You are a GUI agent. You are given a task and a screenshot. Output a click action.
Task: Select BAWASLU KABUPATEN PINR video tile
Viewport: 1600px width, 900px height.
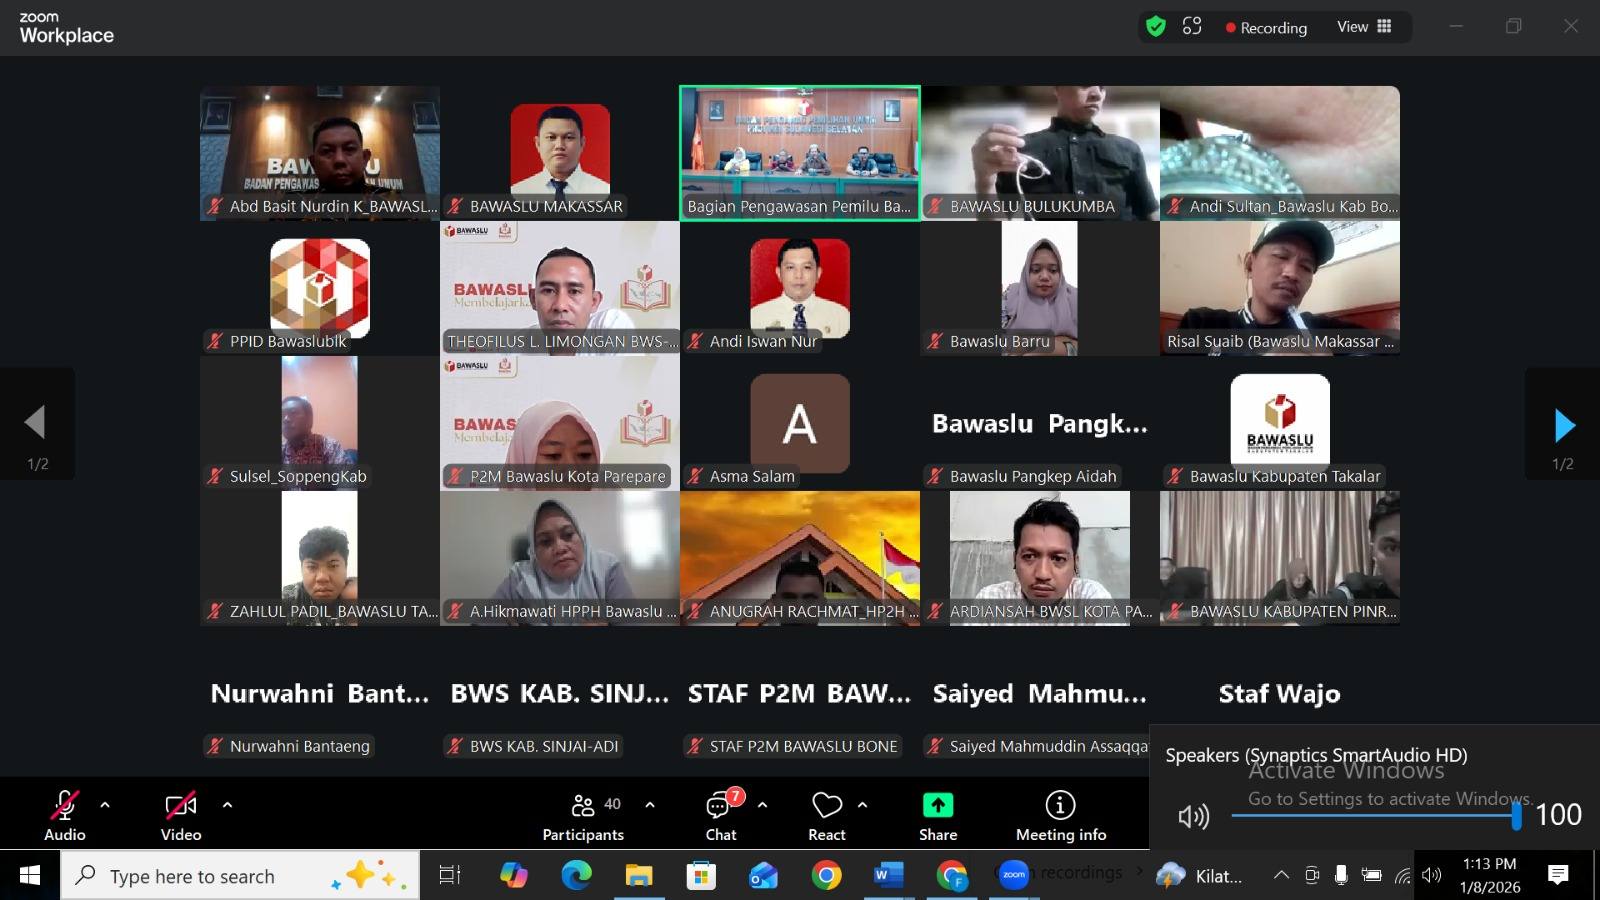coord(1280,558)
